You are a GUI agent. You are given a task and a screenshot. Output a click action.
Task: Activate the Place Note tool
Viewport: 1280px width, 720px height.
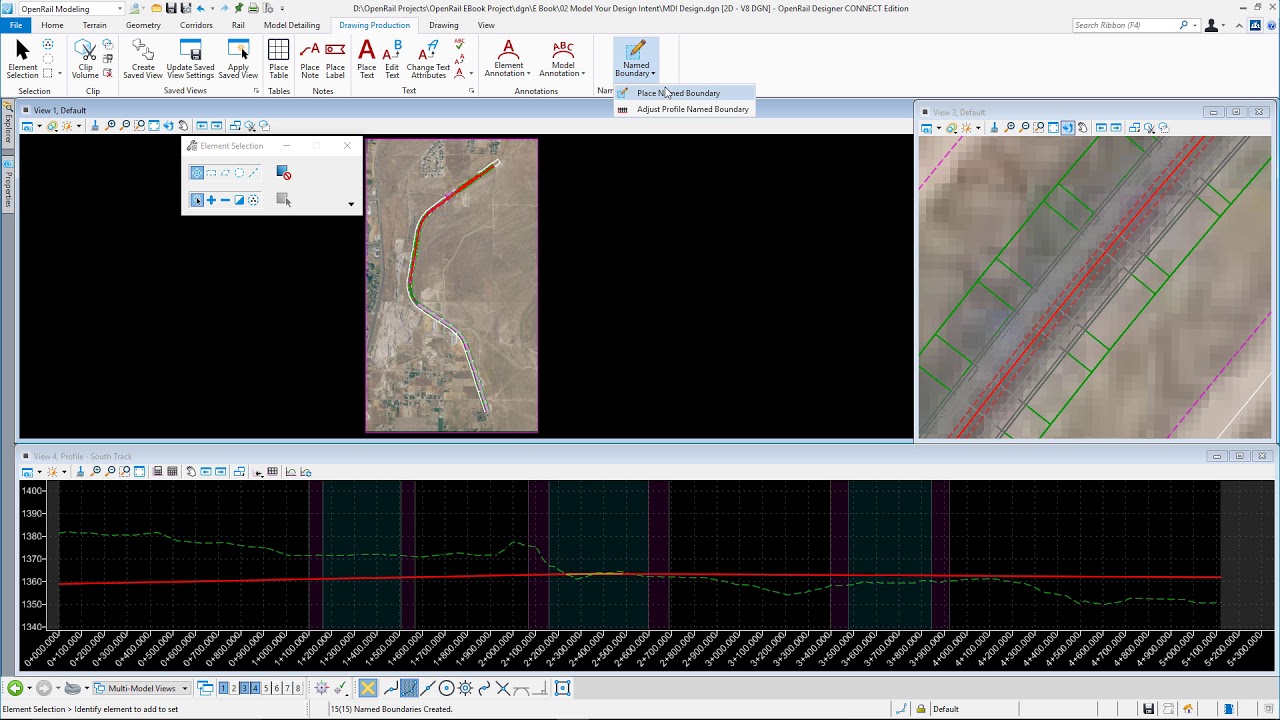pos(310,60)
